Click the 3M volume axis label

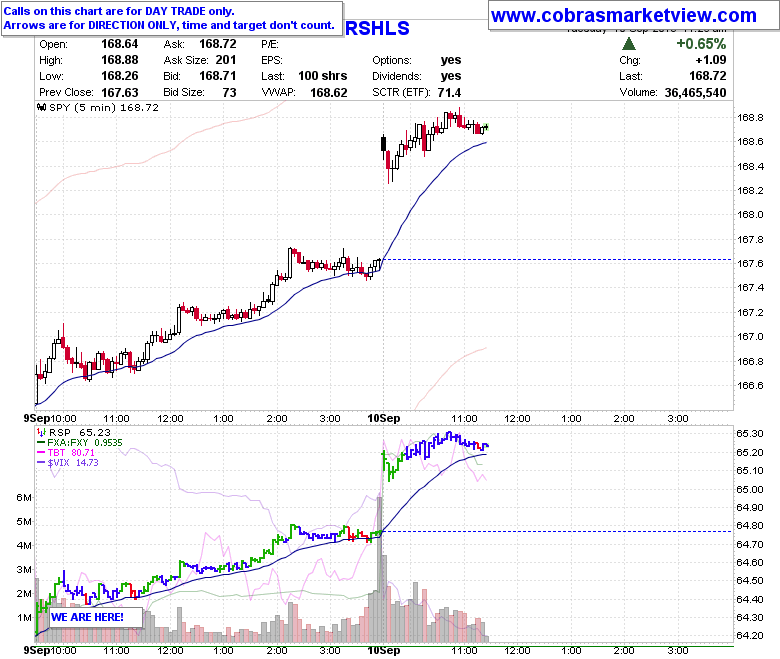click(24, 569)
